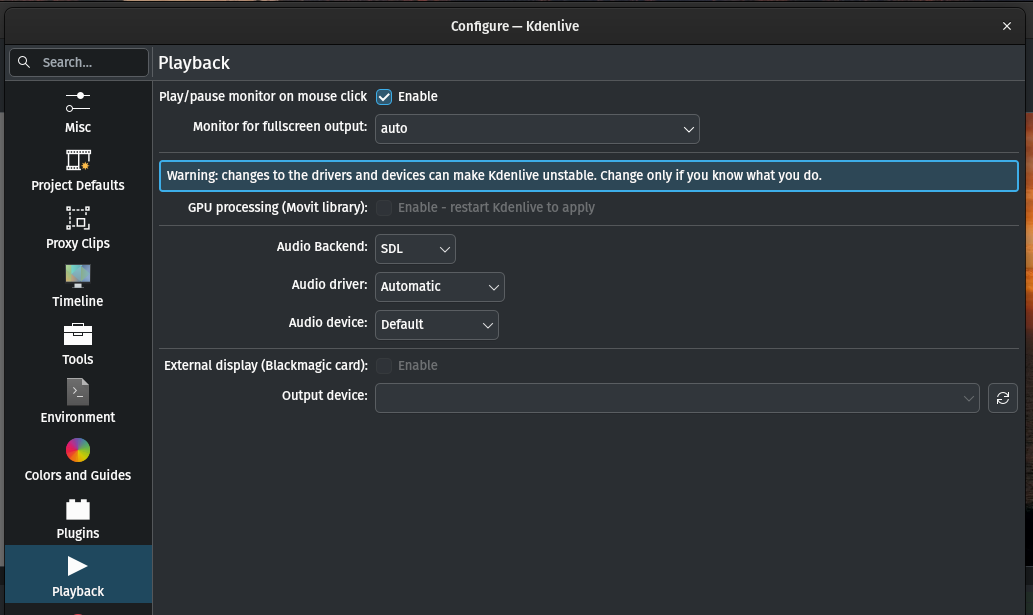
Task: Click 'Audio Backend:' label
Action: (322, 246)
